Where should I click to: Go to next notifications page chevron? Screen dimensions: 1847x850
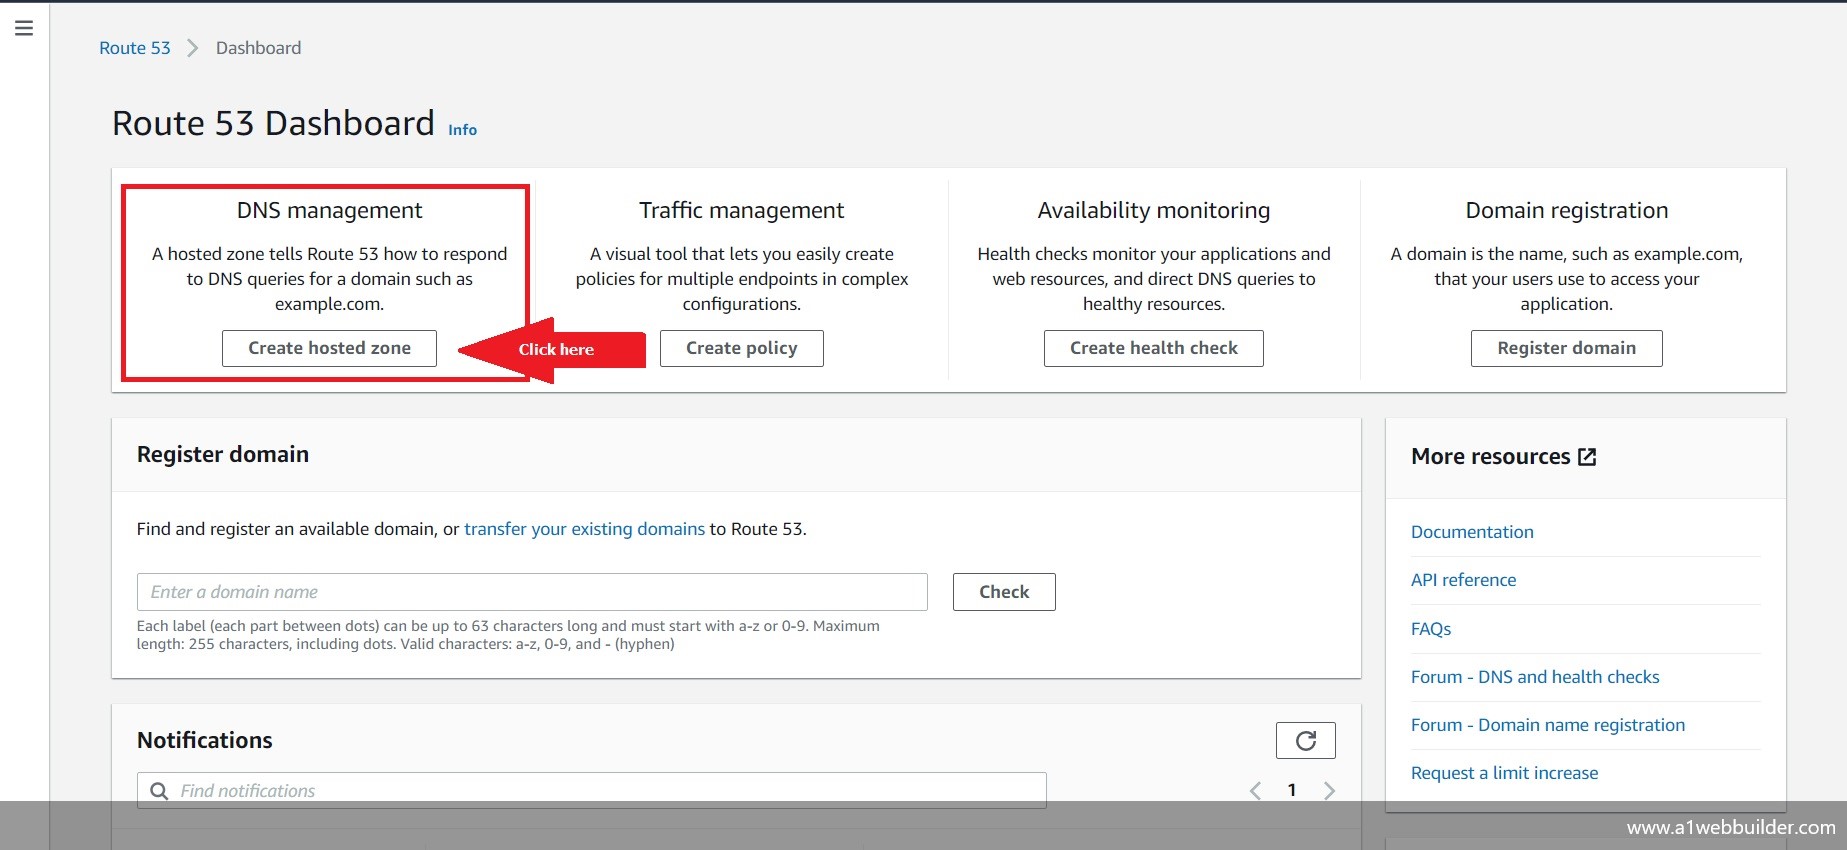1329,791
